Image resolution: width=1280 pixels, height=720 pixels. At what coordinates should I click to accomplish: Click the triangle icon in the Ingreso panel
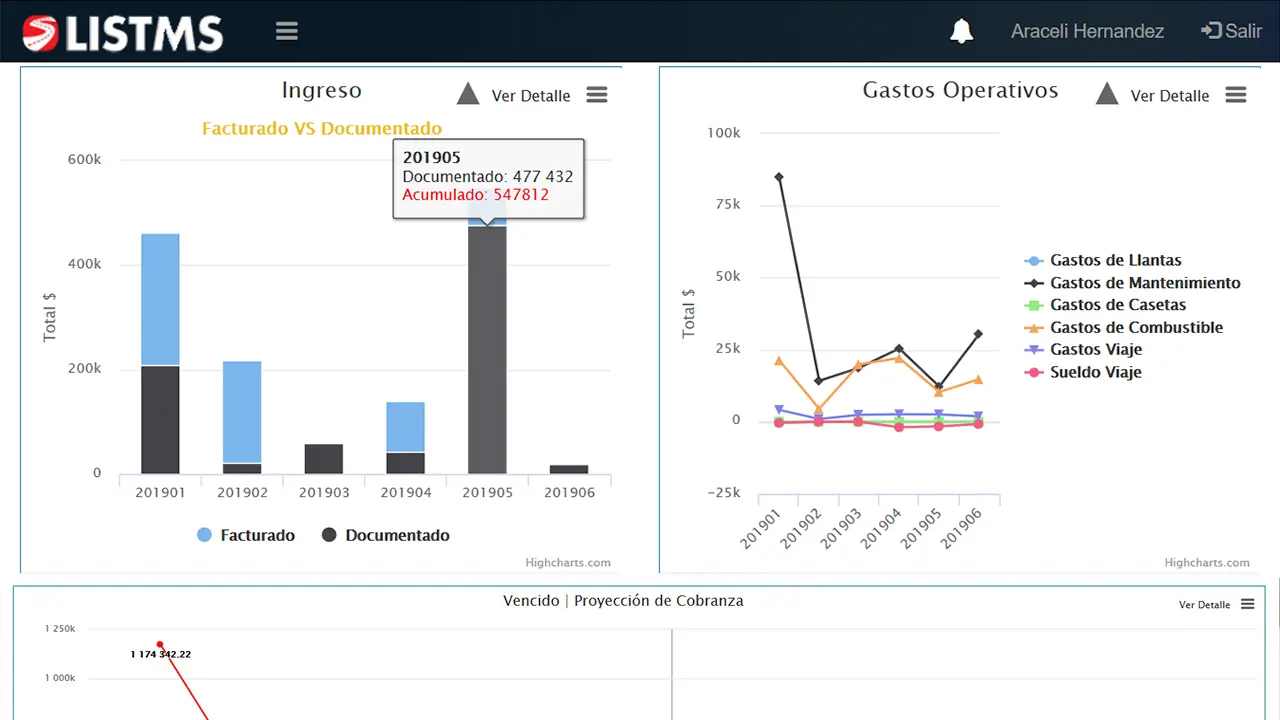pos(468,95)
